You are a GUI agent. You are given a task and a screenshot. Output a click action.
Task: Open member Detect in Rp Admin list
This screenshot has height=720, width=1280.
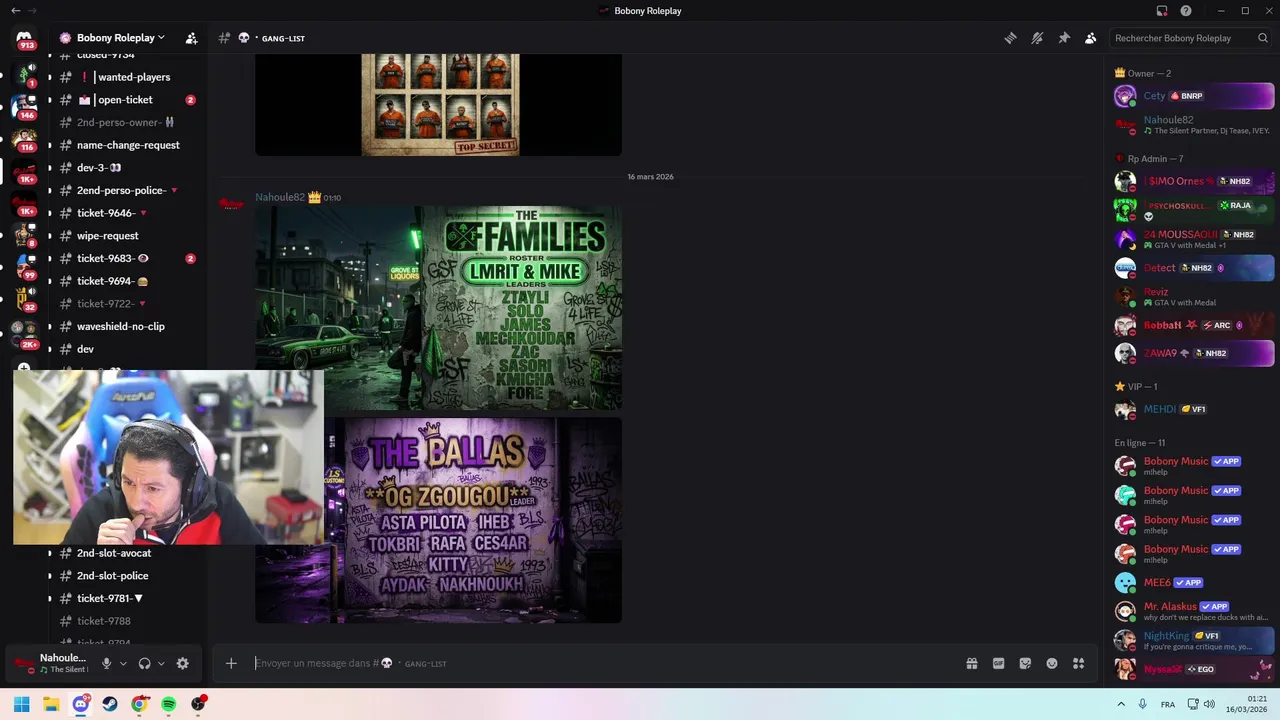1194,268
